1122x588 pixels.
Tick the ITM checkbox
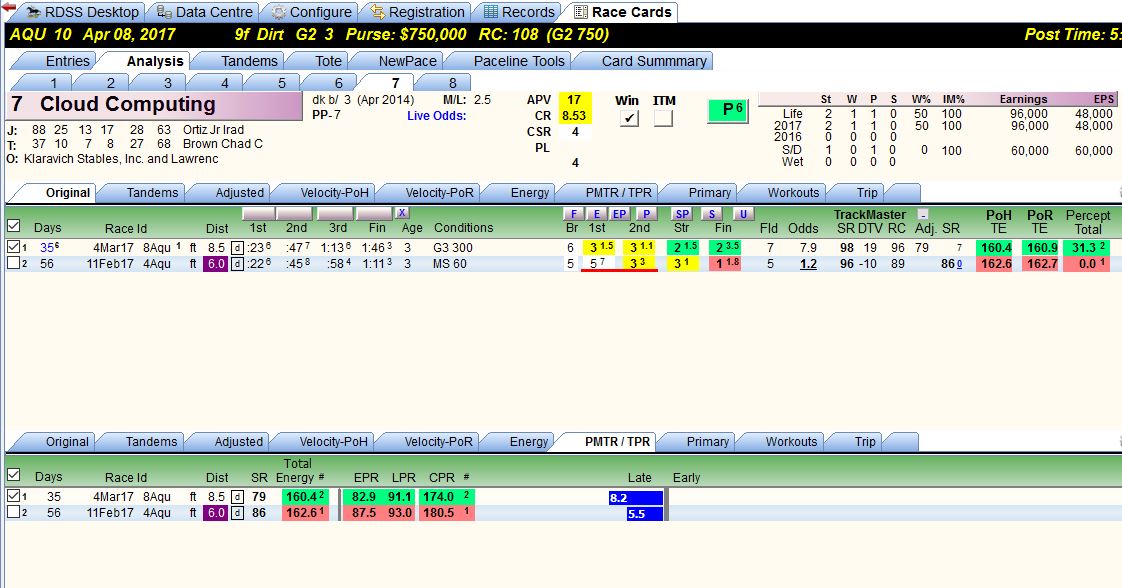point(663,118)
